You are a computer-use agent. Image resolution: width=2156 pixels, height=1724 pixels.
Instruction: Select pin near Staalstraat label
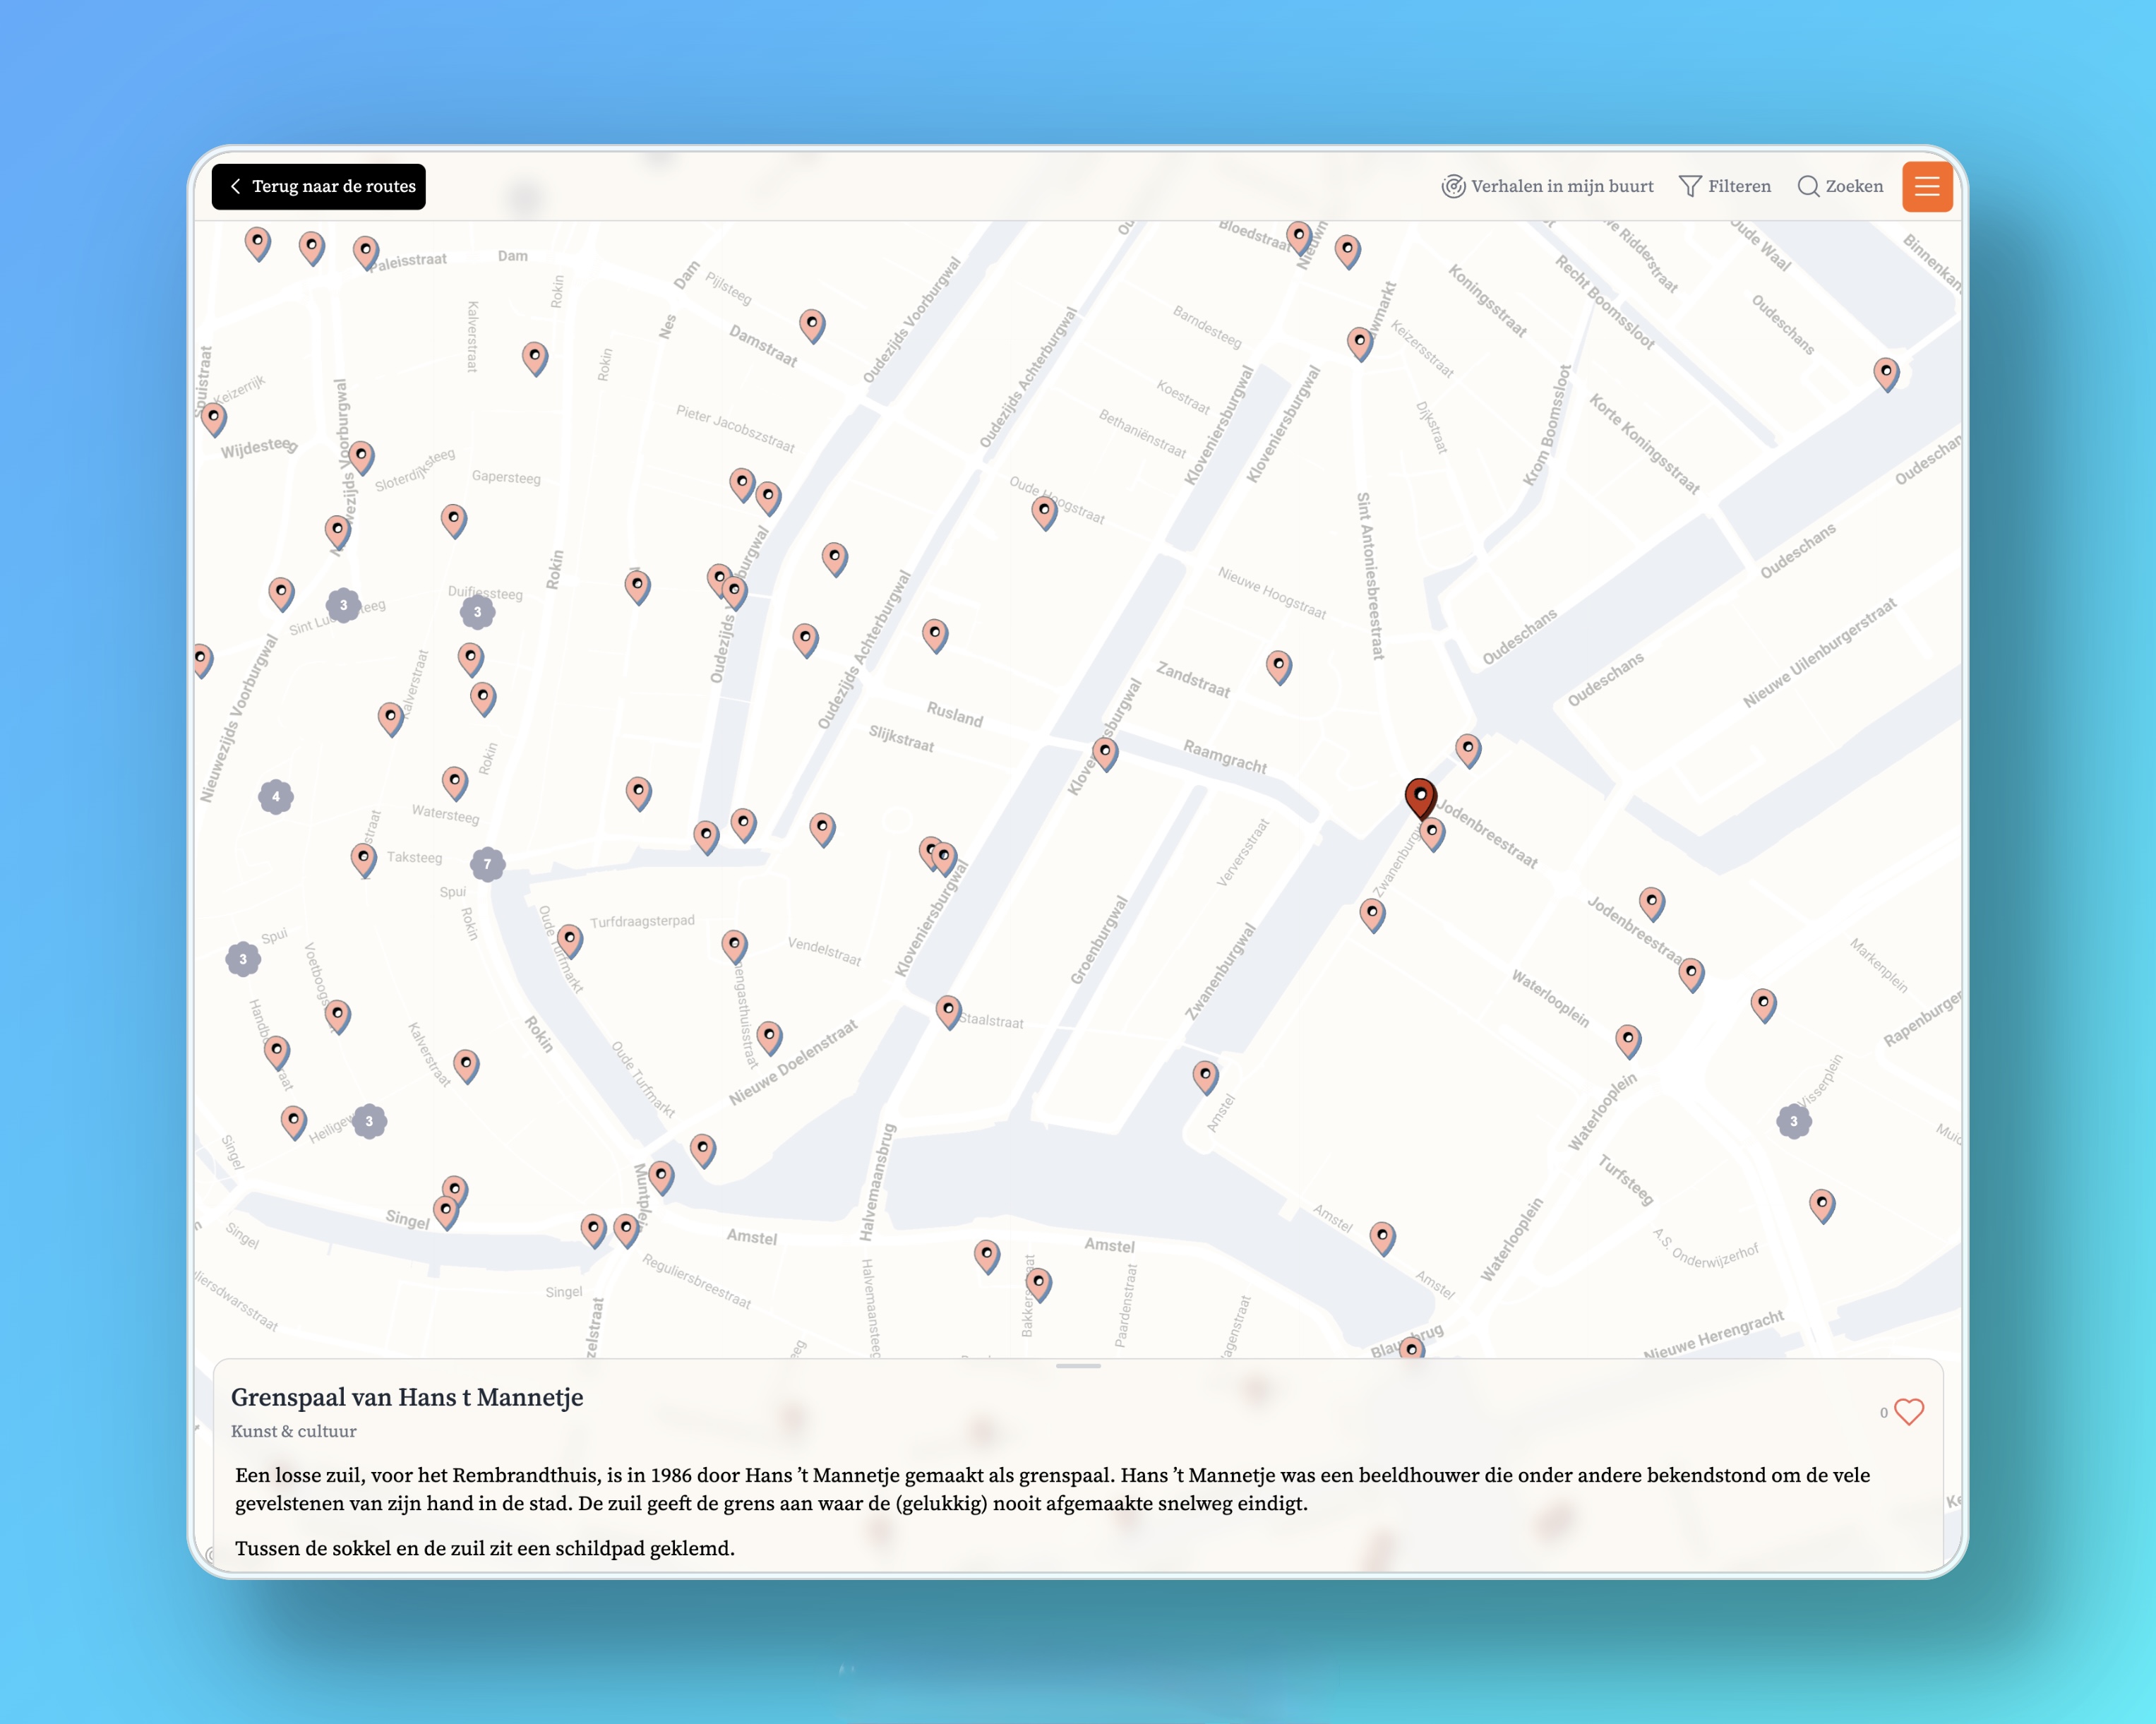pyautogui.click(x=948, y=1011)
